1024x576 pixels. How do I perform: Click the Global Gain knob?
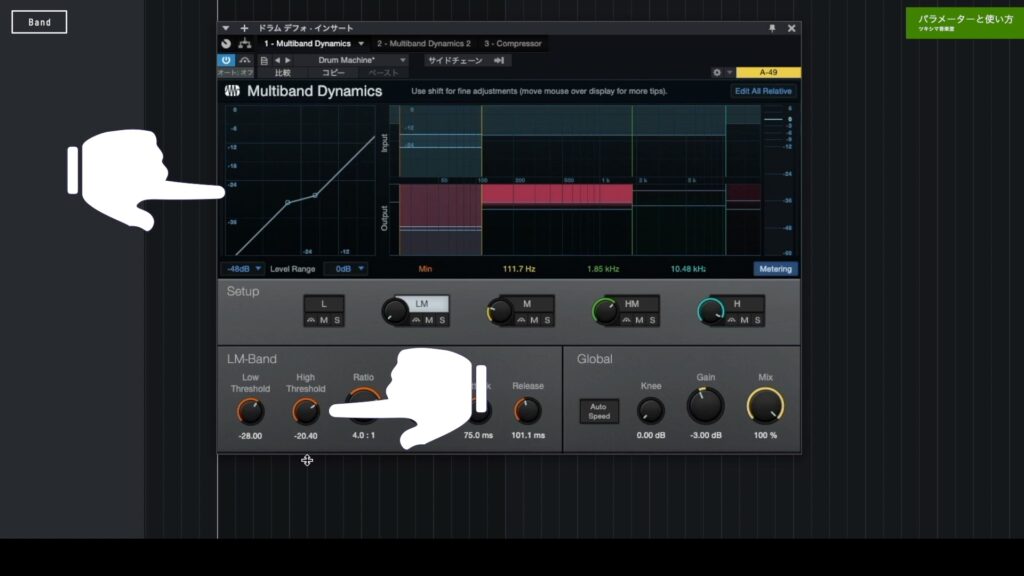705,406
